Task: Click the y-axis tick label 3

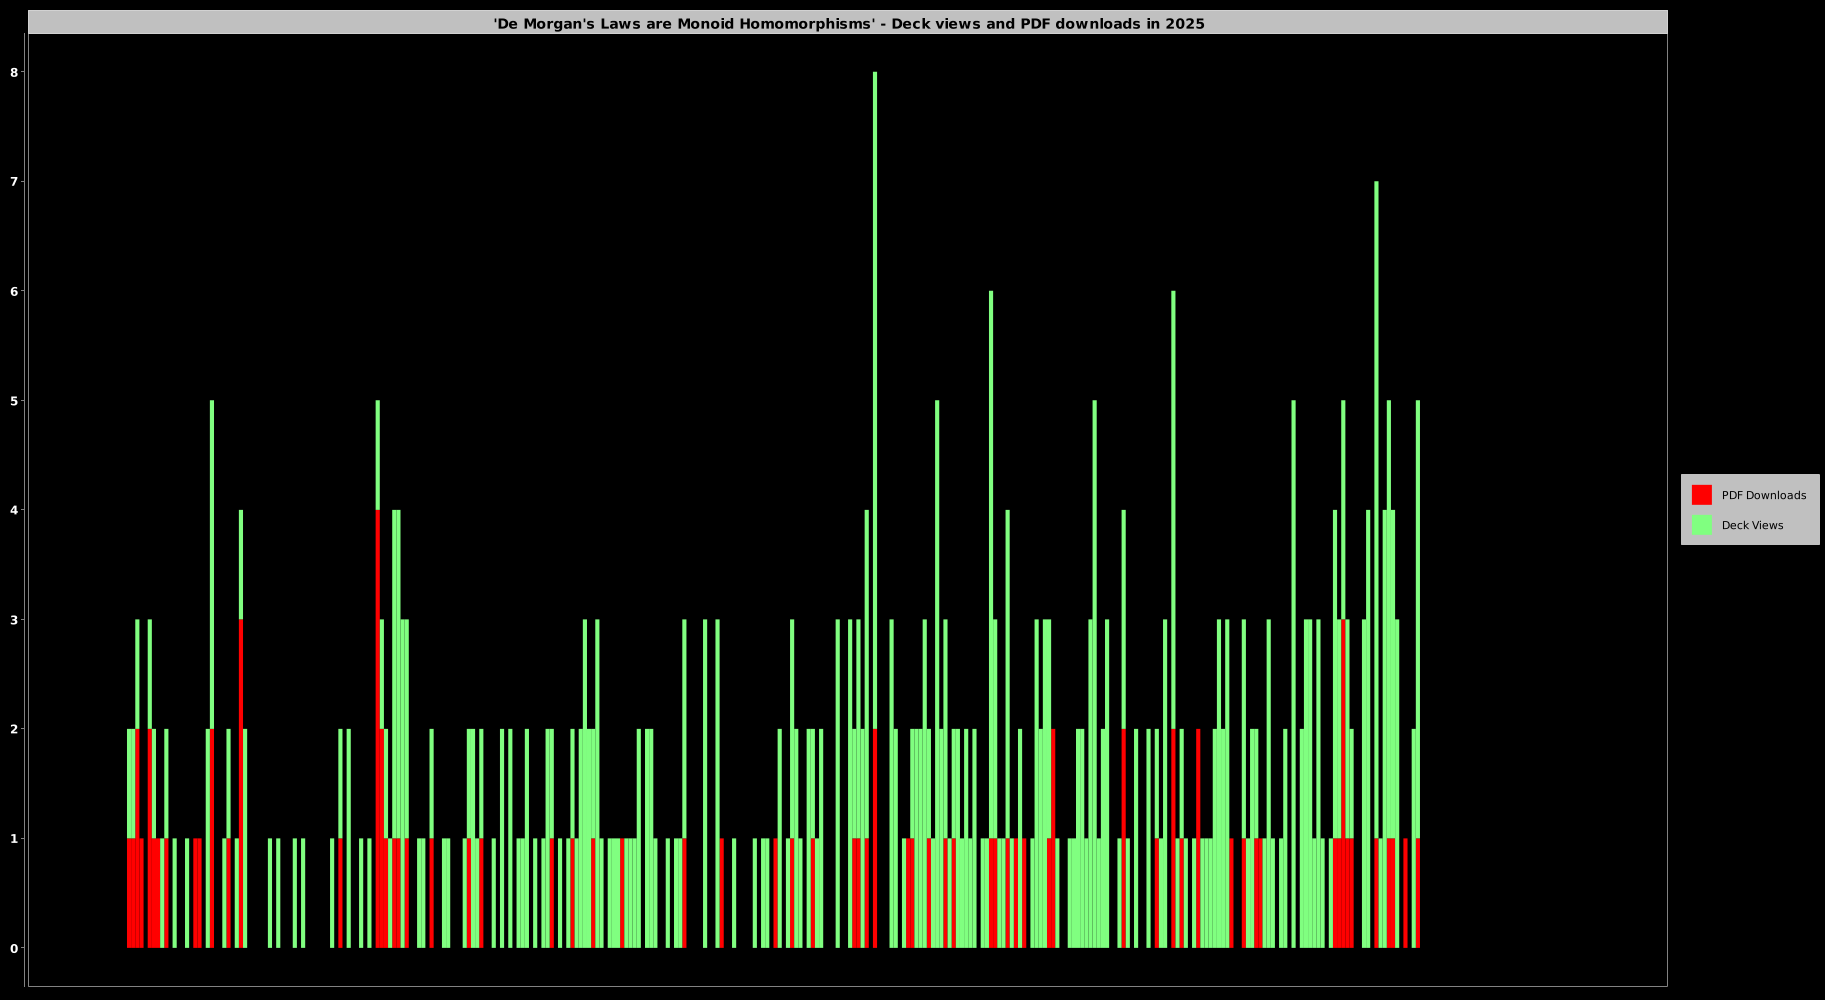Action: click(x=14, y=620)
